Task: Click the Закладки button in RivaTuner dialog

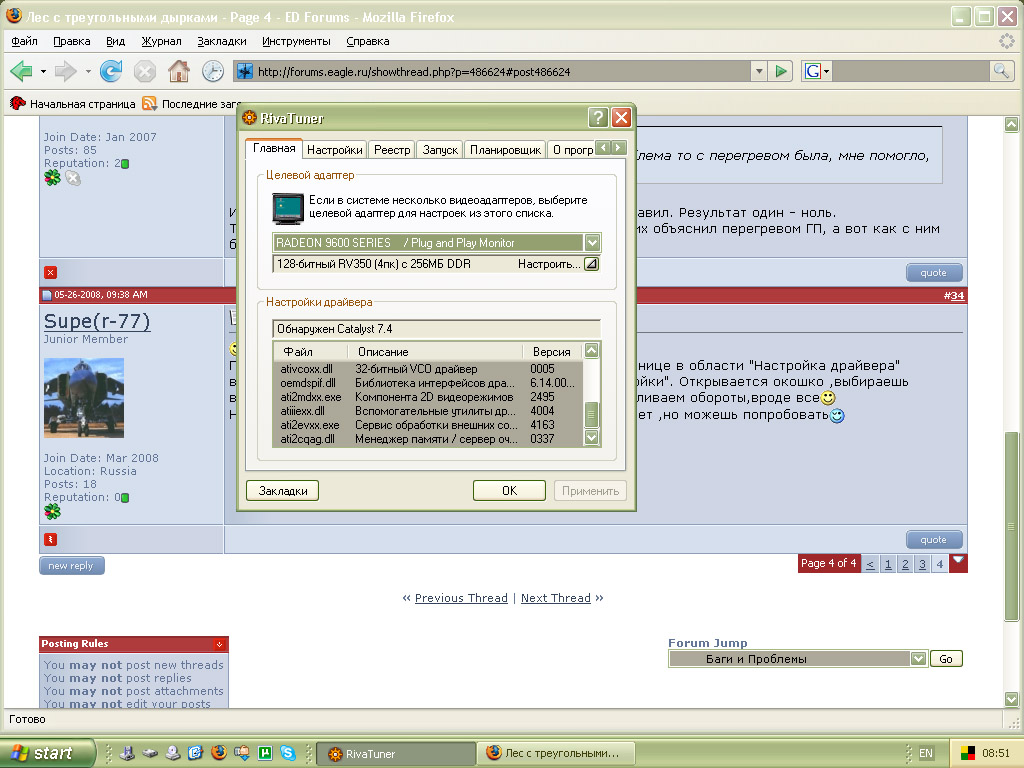Action: tap(283, 490)
